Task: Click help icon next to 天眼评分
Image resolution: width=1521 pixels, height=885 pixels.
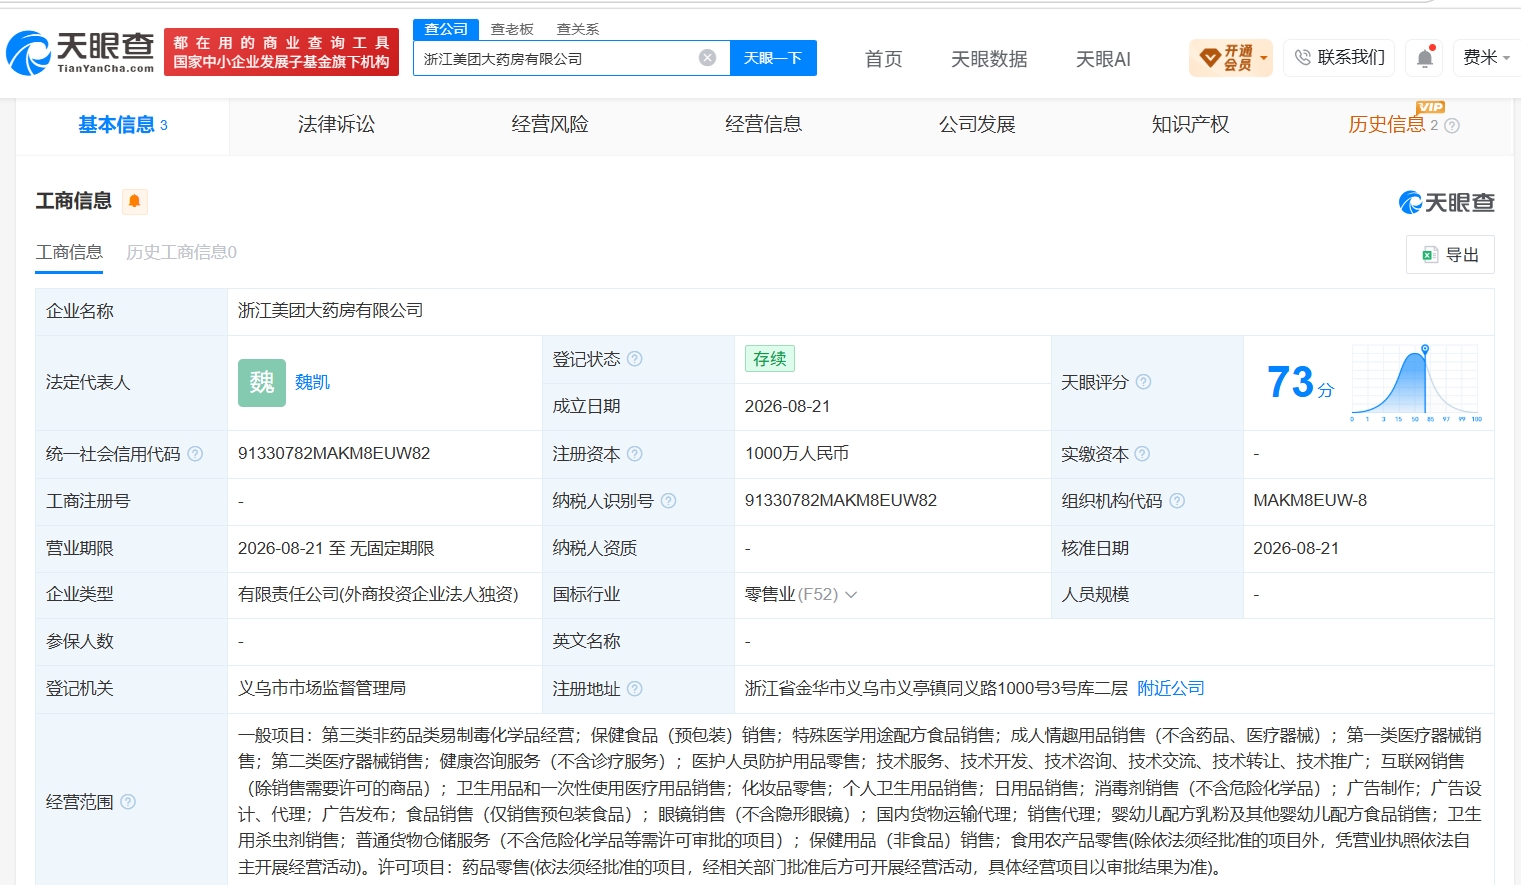Action: [1143, 382]
